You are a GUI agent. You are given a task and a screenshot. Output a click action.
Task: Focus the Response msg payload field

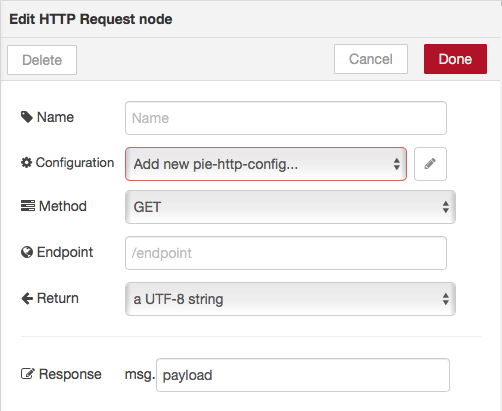point(303,375)
